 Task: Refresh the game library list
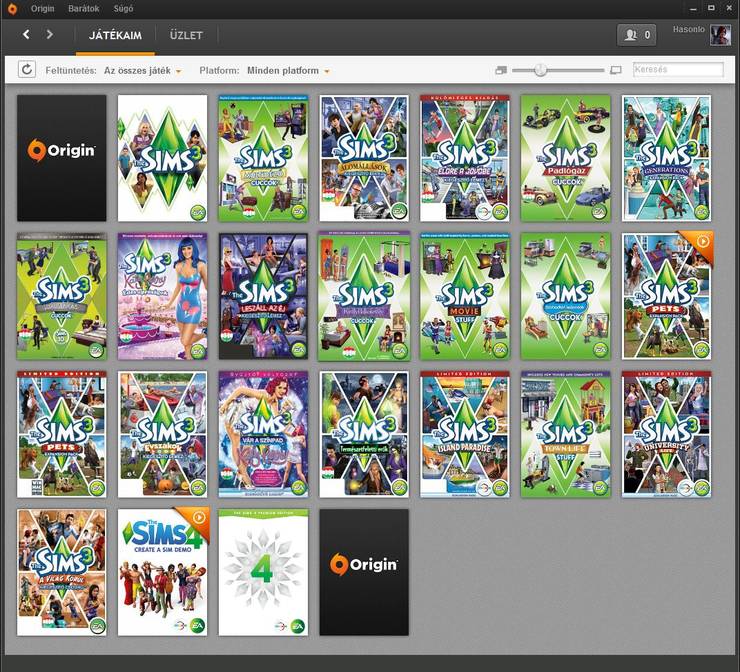27,70
